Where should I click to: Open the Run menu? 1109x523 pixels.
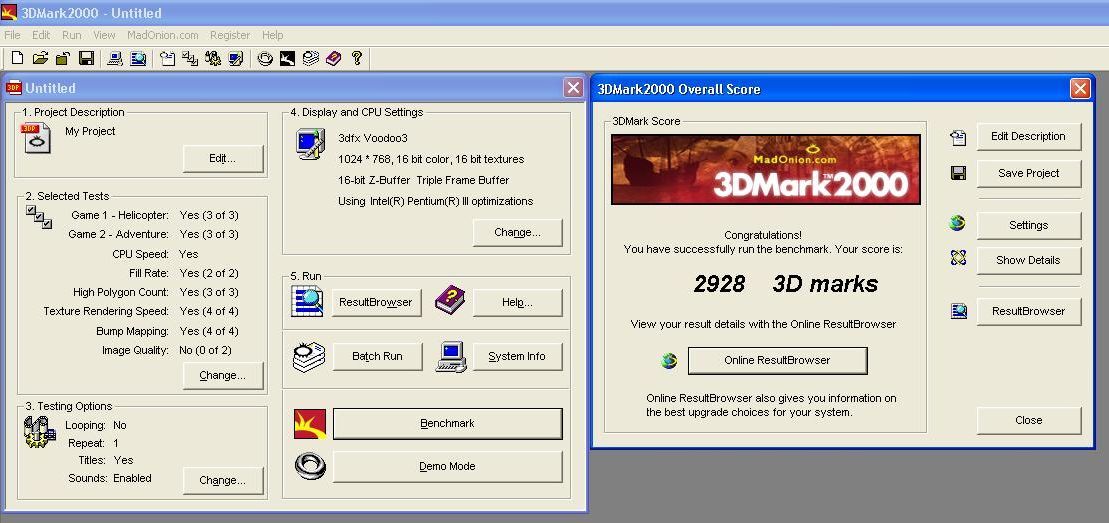pos(71,35)
